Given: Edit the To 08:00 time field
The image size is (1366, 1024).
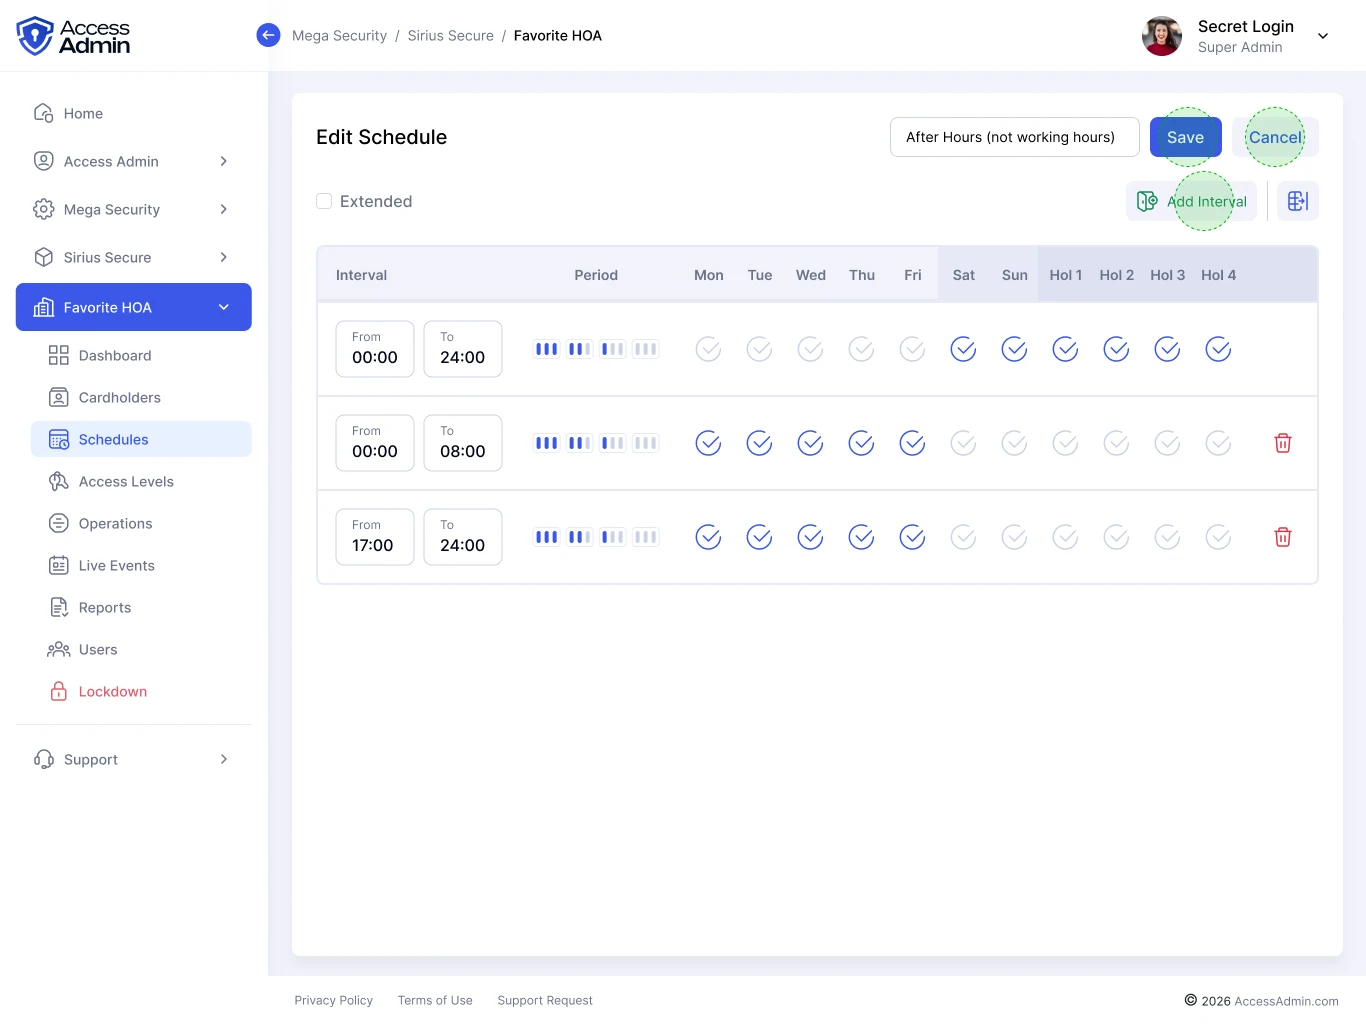Looking at the screenshot, I should pyautogui.click(x=463, y=443).
